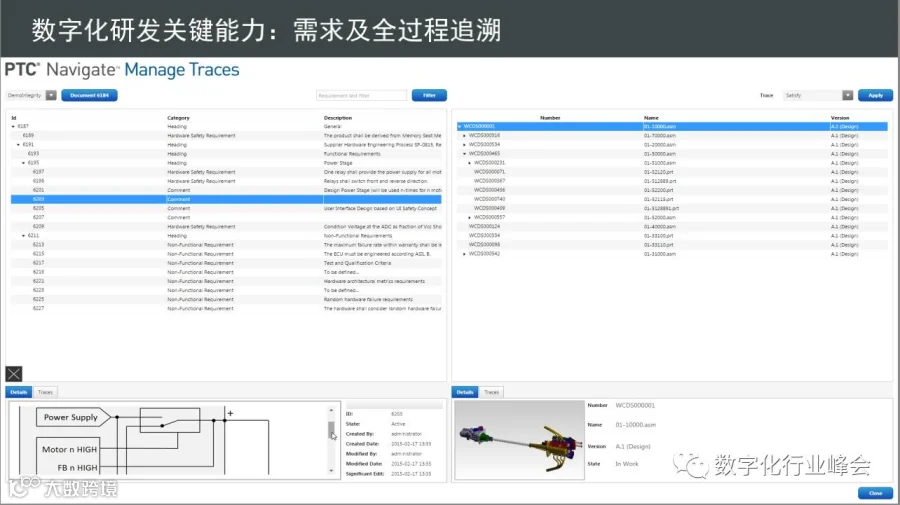Click the Version column header
The image size is (900, 505).
click(x=840, y=118)
